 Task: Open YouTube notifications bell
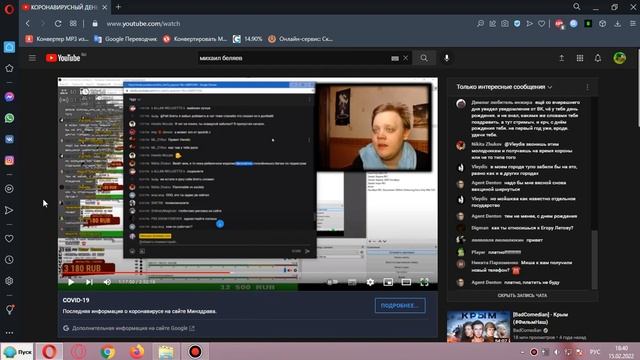[598, 58]
